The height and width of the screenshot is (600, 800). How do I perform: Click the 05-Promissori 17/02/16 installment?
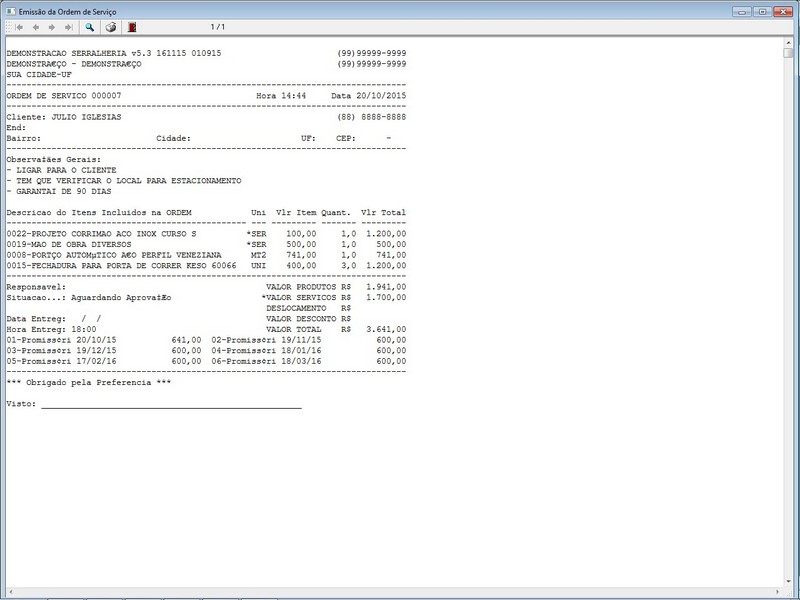tap(104, 361)
